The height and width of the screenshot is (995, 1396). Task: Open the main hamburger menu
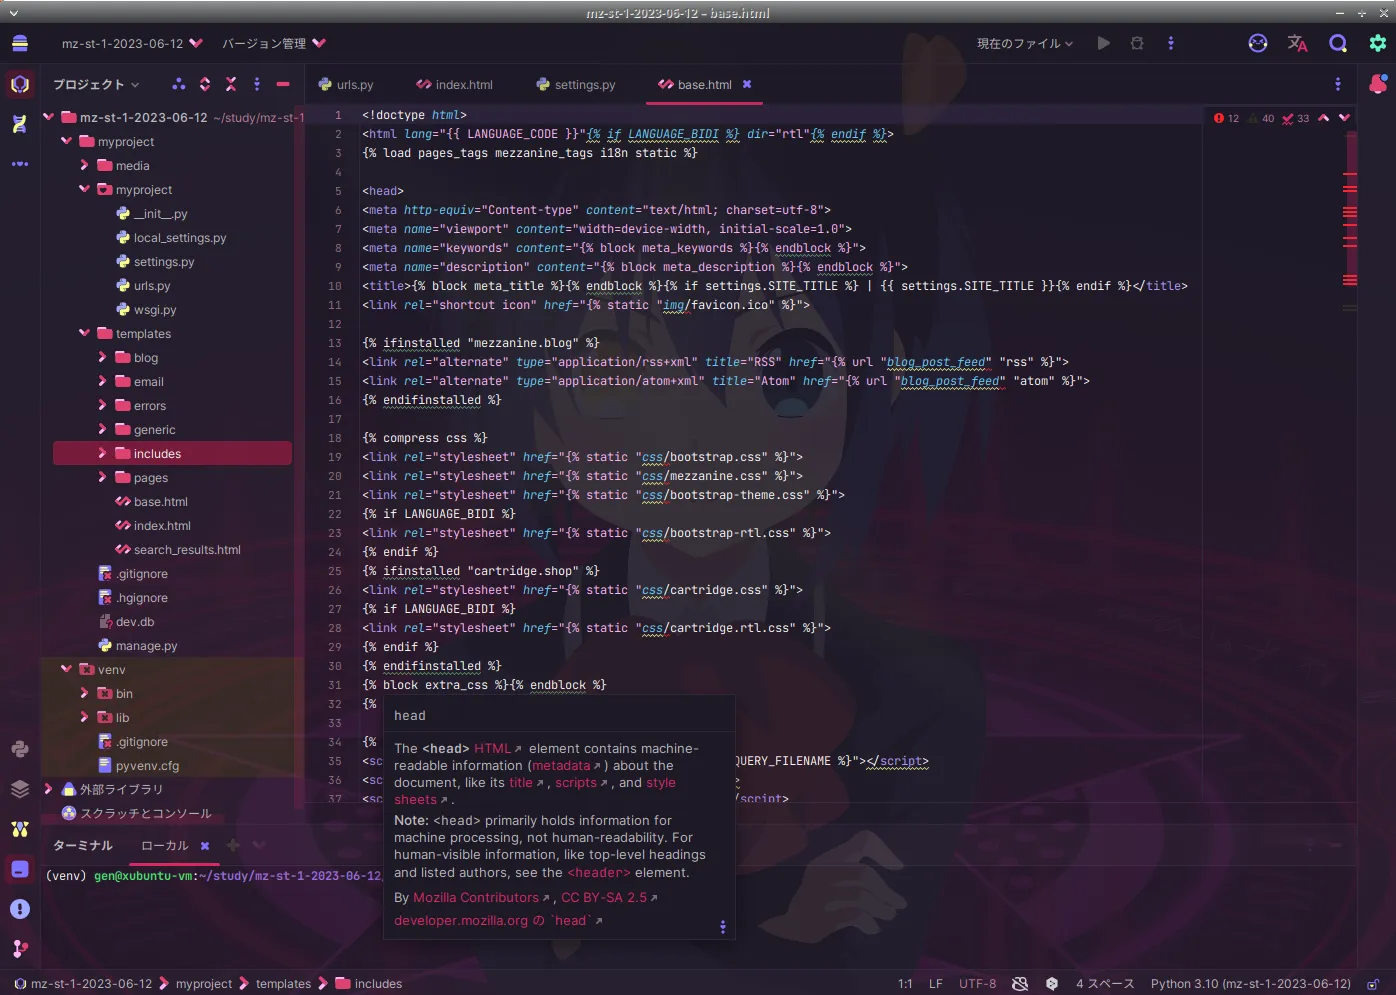pyautogui.click(x=20, y=43)
